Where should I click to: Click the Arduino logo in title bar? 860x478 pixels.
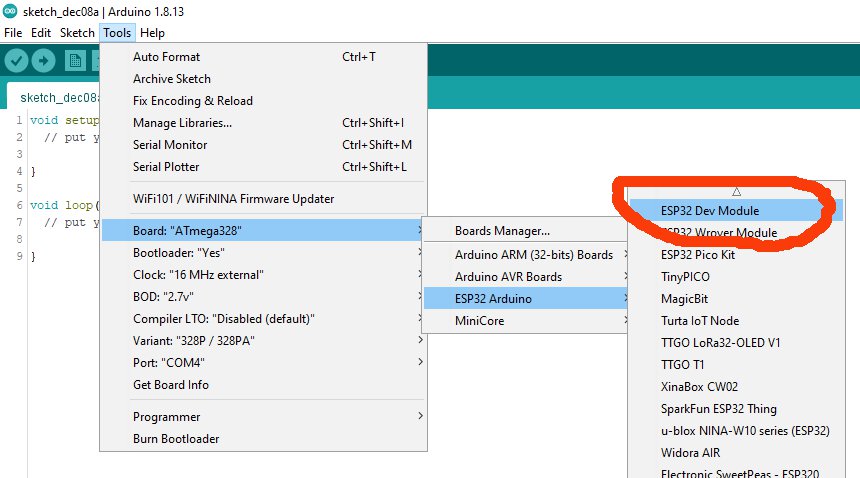(x=10, y=10)
